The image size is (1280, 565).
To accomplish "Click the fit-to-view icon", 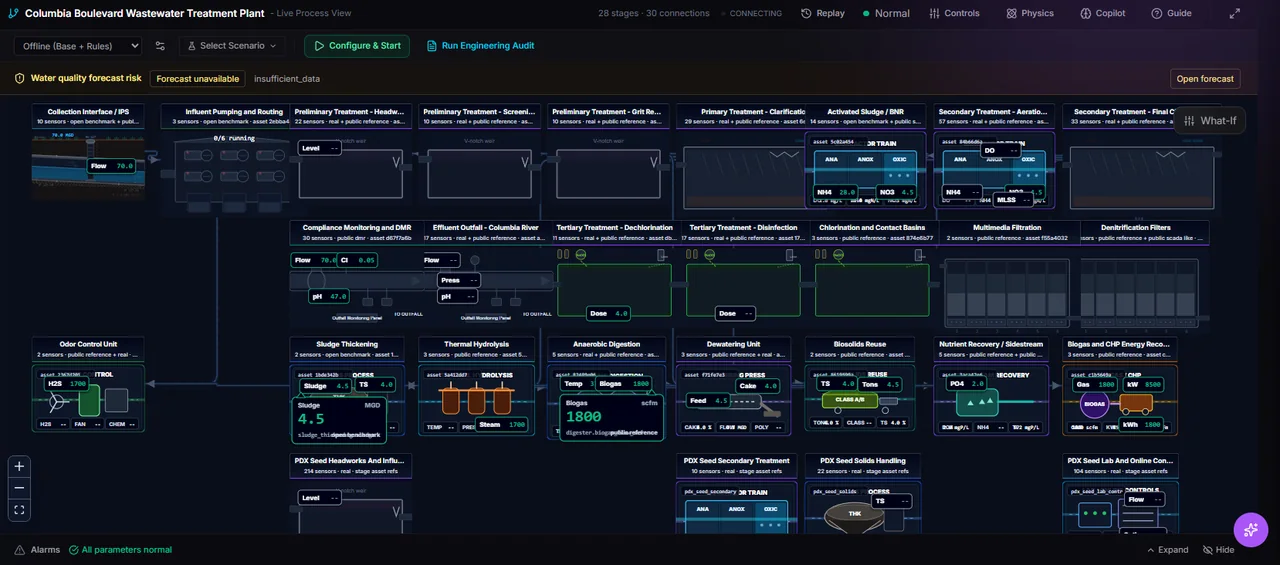I will tap(19, 510).
